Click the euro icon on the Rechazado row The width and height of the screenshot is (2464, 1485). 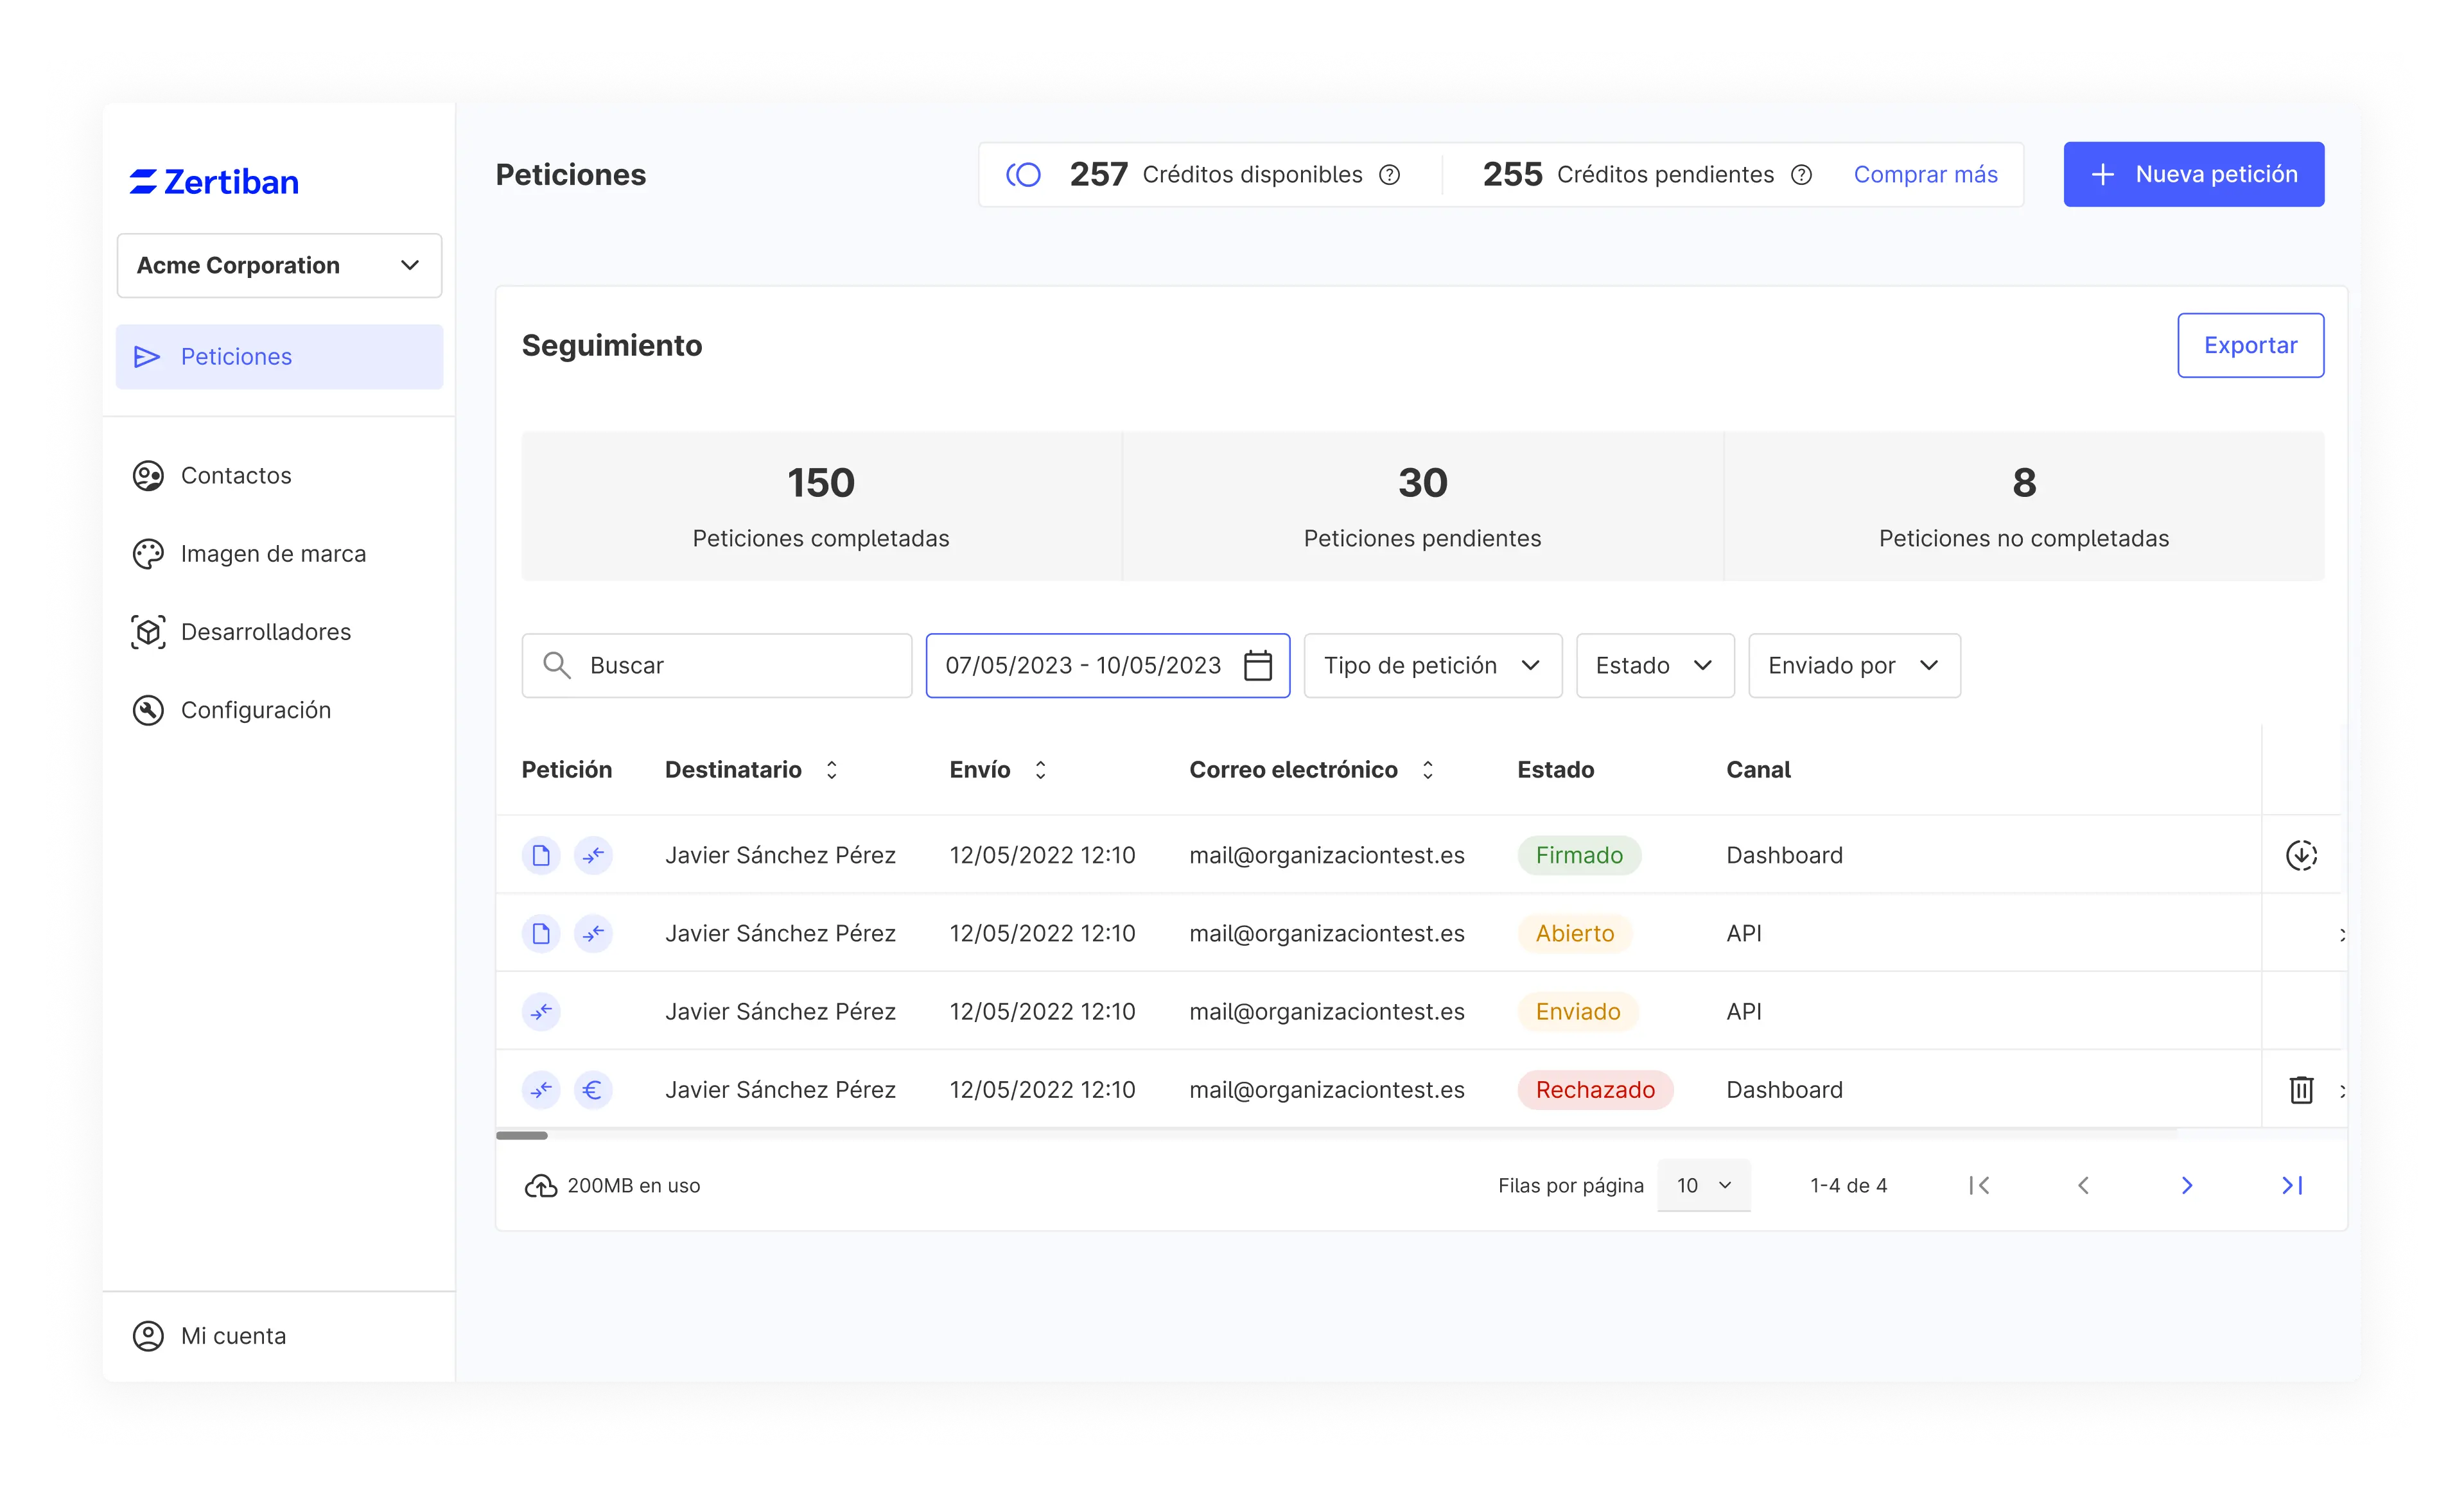pos(593,1089)
